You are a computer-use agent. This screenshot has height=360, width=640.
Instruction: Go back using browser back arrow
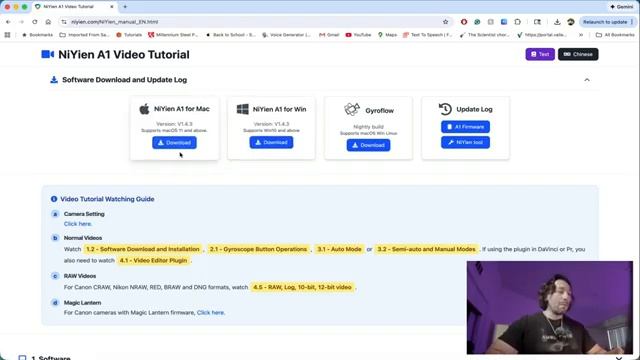pos(8,22)
